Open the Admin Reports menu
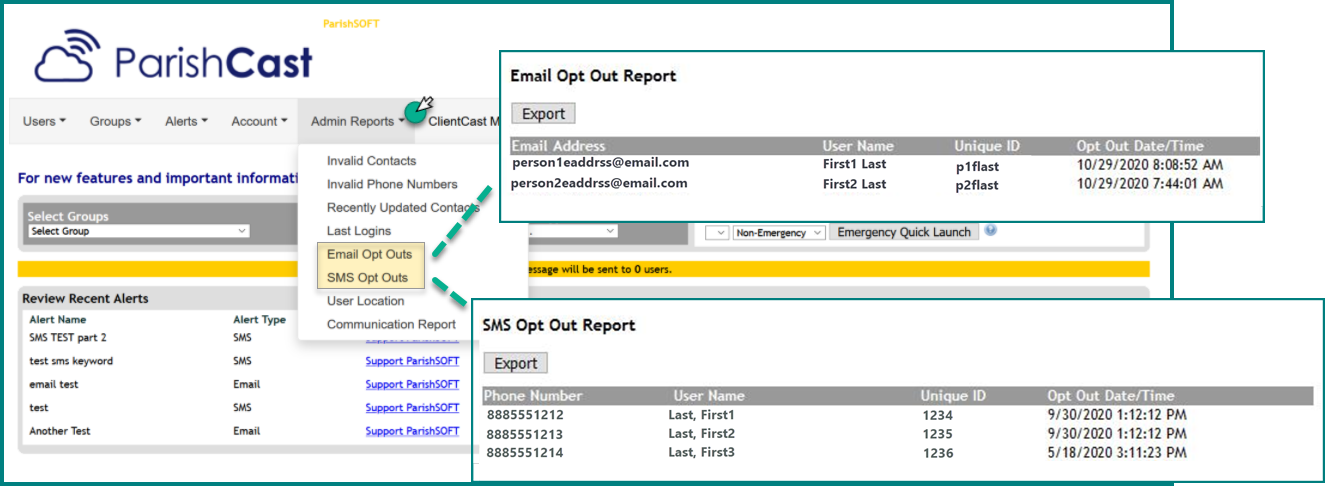The image size is (1325, 486). pyautogui.click(x=357, y=121)
